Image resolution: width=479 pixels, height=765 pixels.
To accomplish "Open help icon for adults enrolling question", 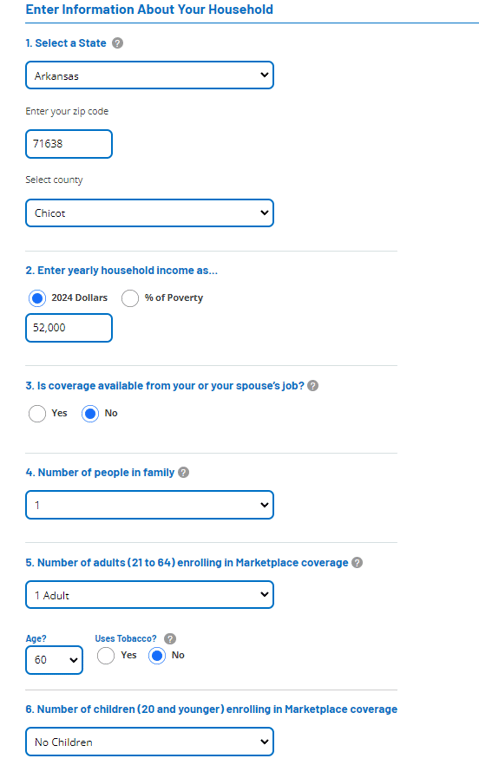I will pyautogui.click(x=357, y=563).
